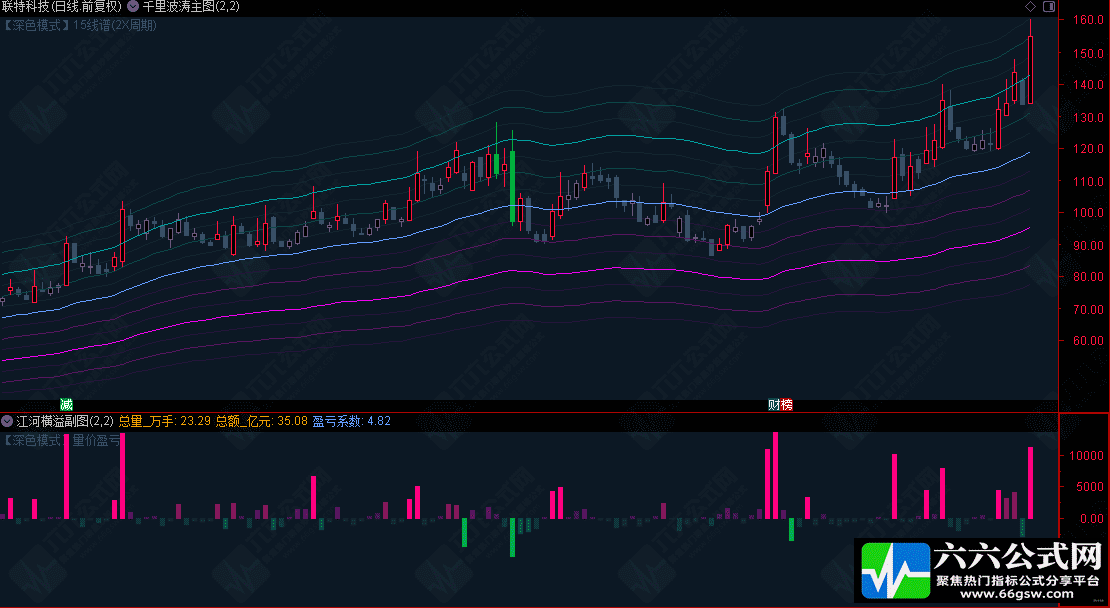This screenshot has height=608, width=1110.
Task: Select the last red candlestick near 160
Action: [x=1030, y=70]
